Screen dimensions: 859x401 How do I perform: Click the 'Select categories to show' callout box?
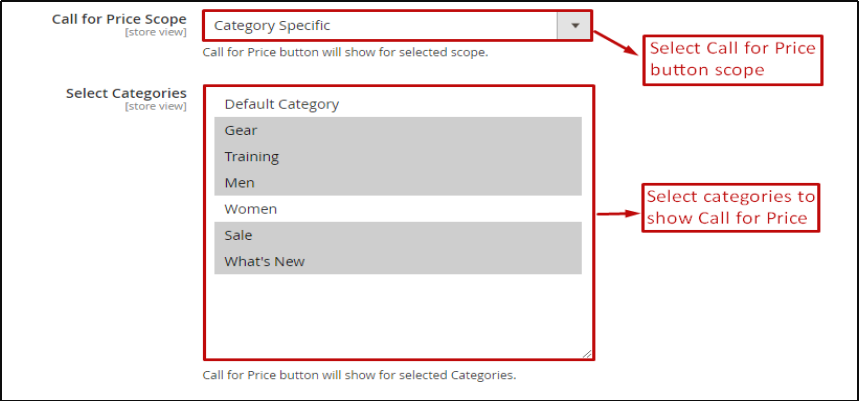pos(730,207)
